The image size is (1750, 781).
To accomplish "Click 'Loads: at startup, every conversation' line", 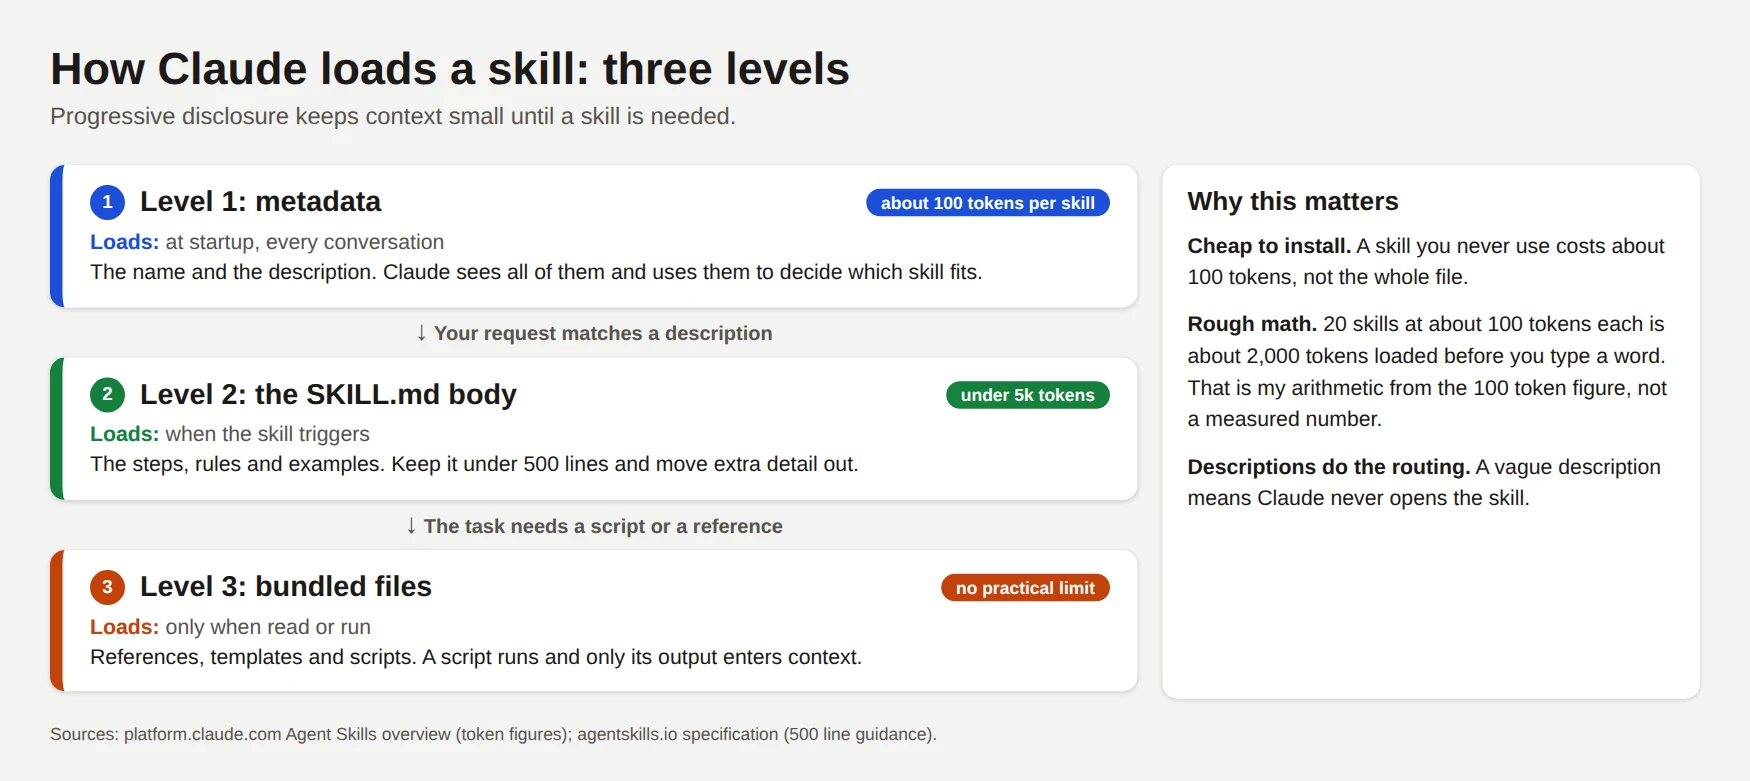I will coord(267,242).
